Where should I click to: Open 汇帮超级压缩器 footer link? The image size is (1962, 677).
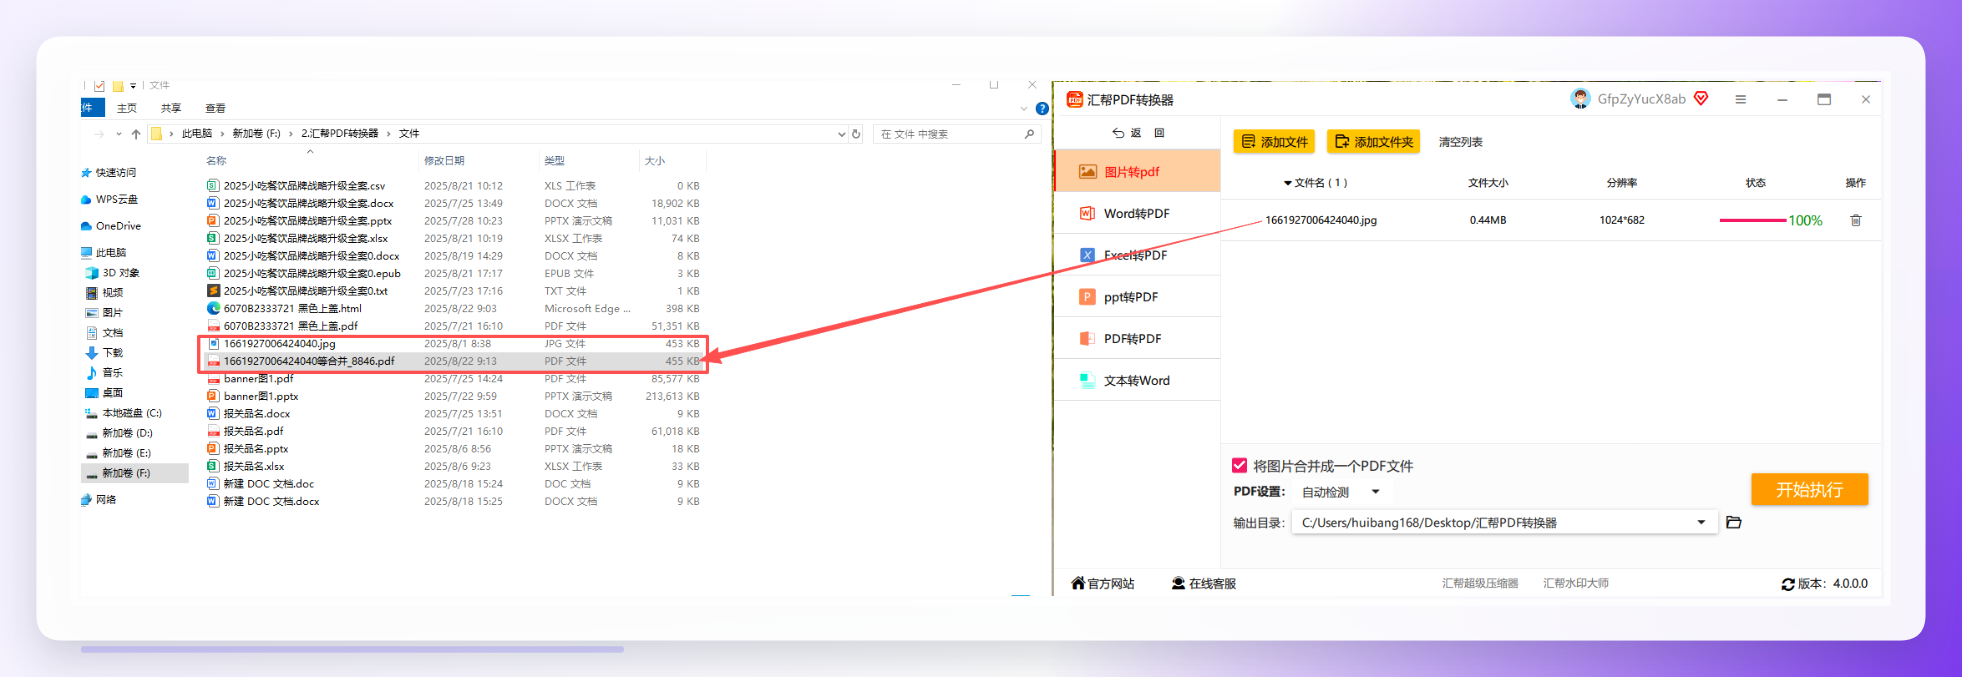(1480, 583)
